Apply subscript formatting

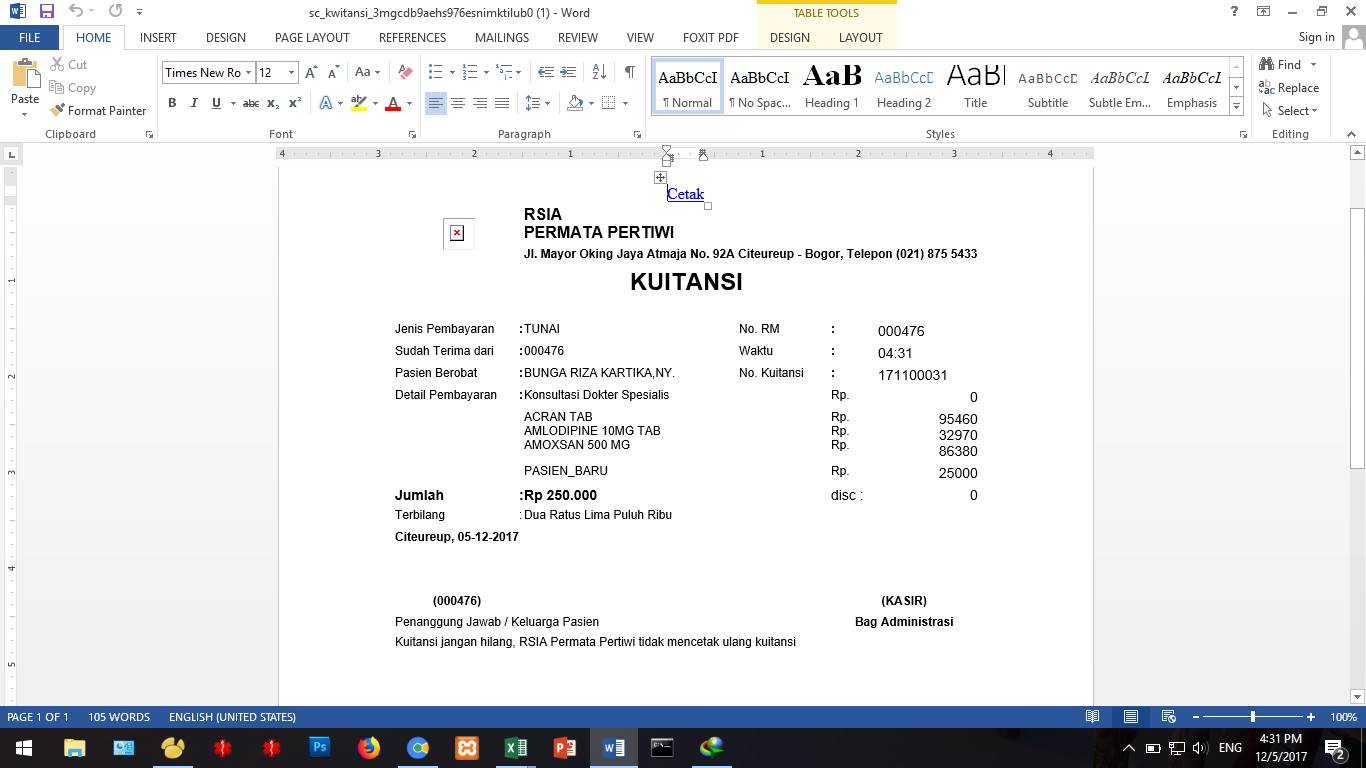[275, 103]
